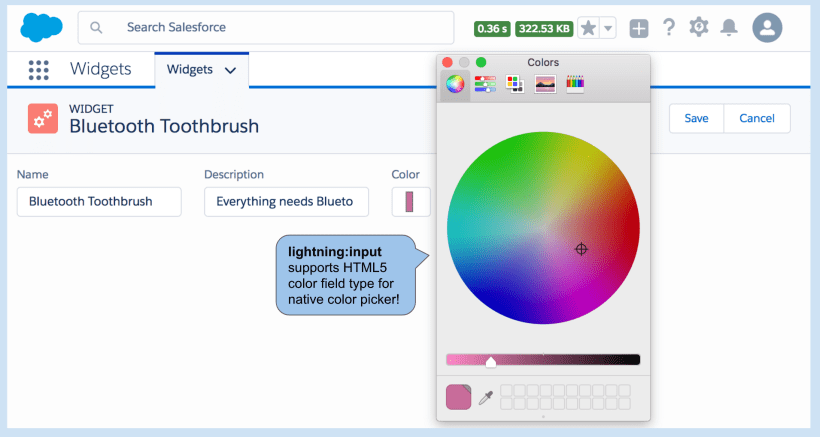Open the notifications bell
The height and width of the screenshot is (437, 820).
click(x=729, y=27)
